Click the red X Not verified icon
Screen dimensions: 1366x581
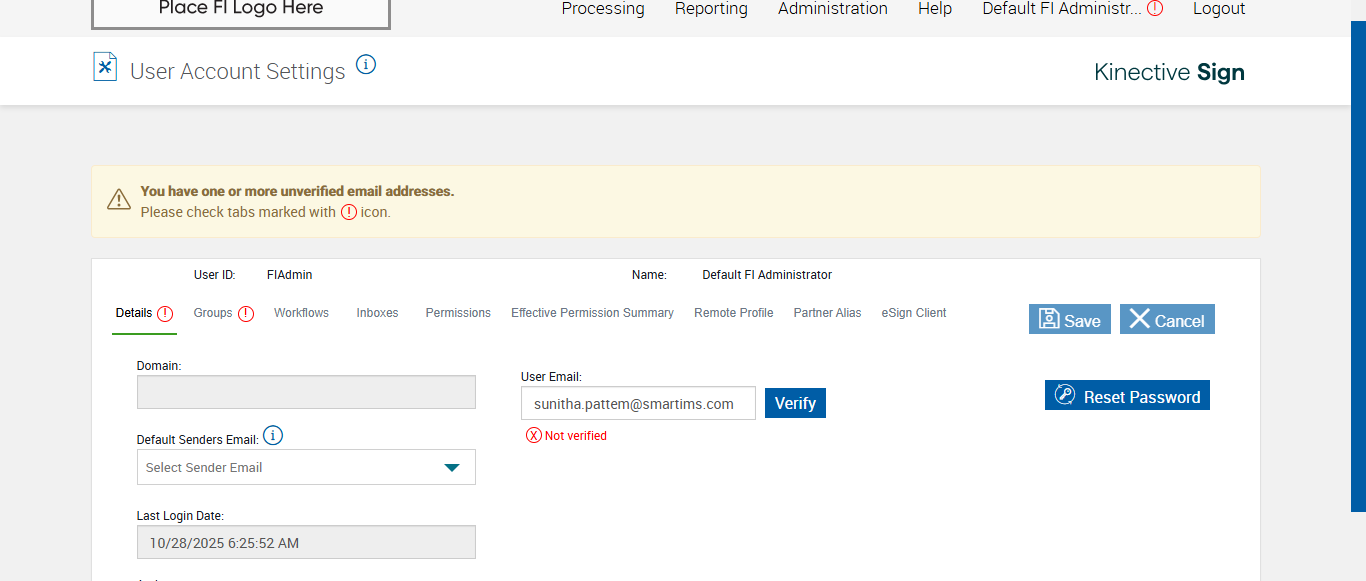coord(534,435)
